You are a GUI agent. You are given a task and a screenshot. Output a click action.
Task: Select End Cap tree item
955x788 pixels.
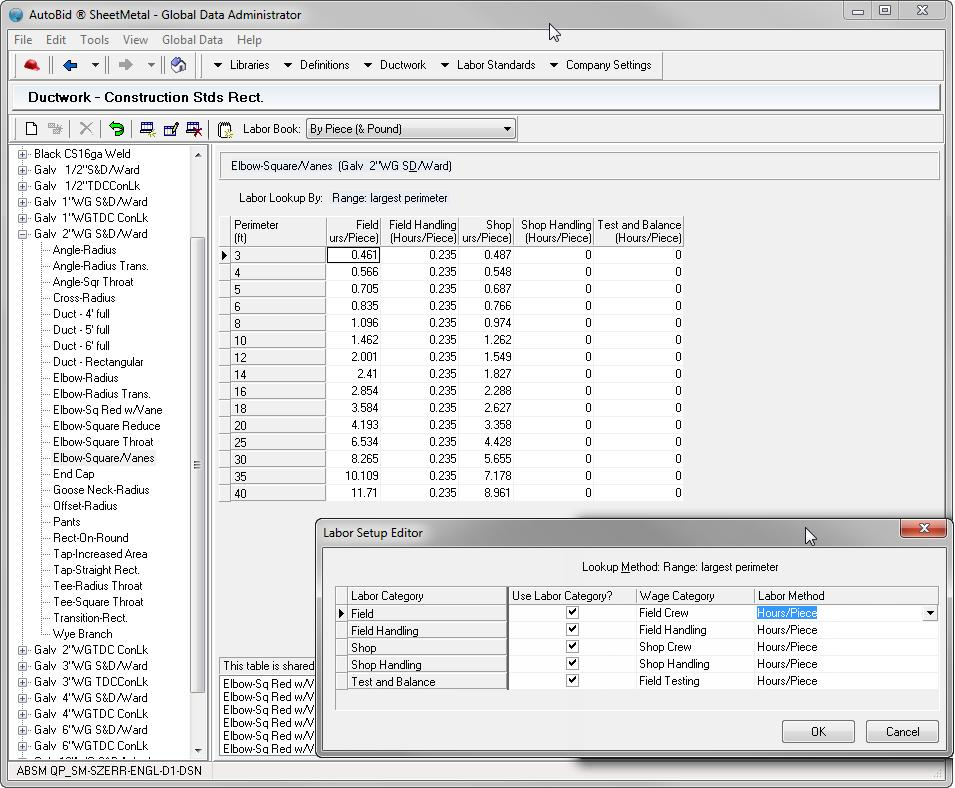[73, 474]
